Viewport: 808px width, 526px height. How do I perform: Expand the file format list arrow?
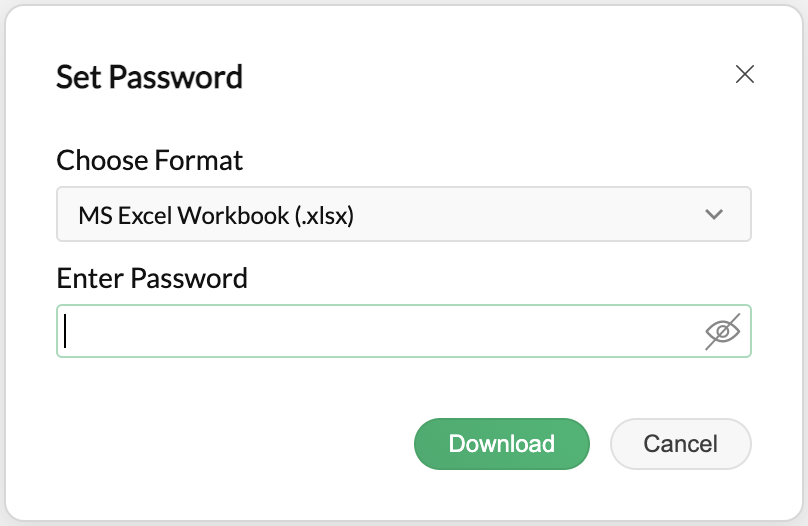click(713, 214)
